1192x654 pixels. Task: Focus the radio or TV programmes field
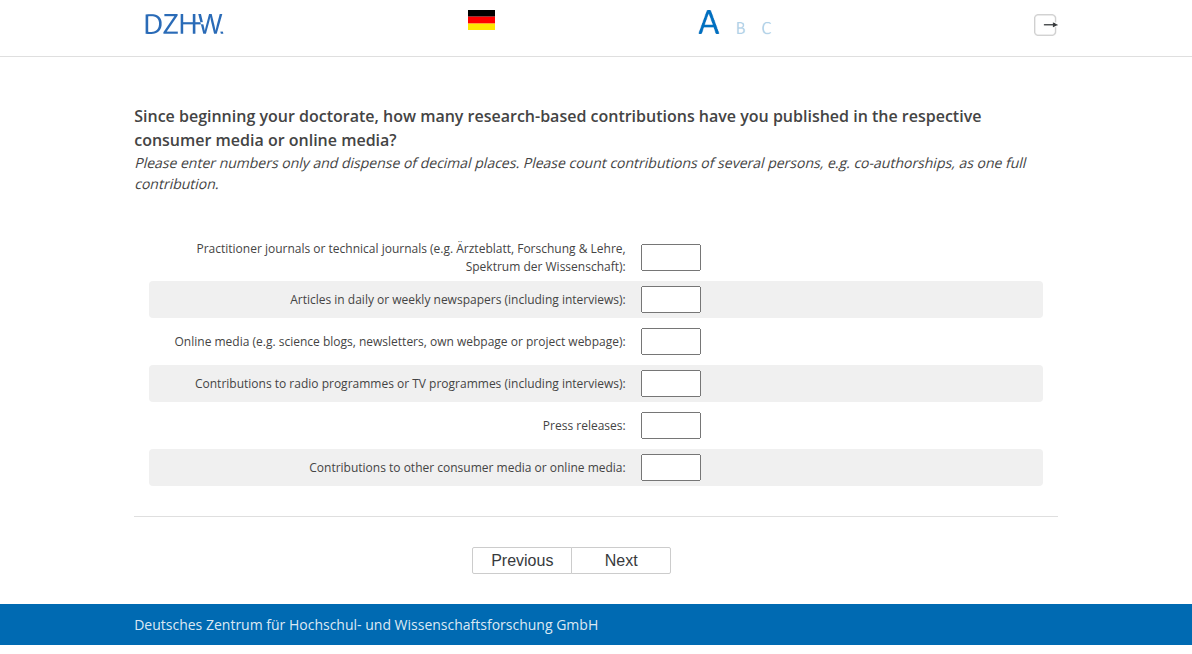(x=670, y=383)
